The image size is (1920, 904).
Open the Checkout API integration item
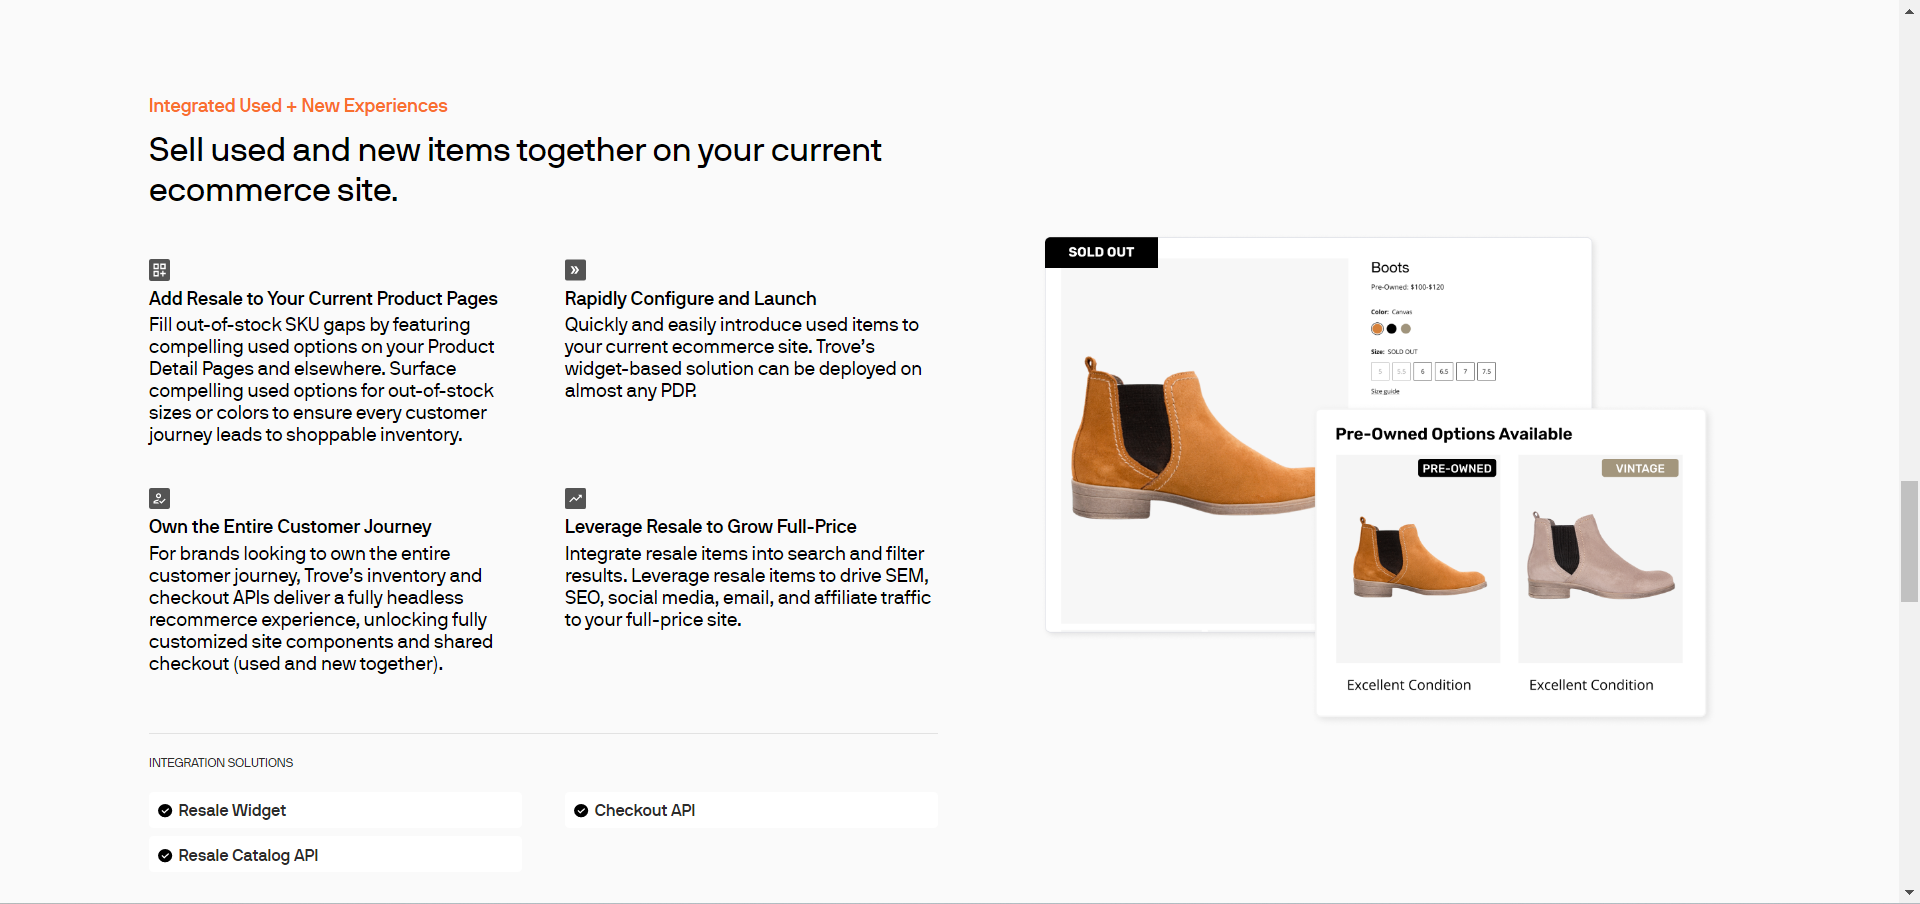tap(751, 811)
